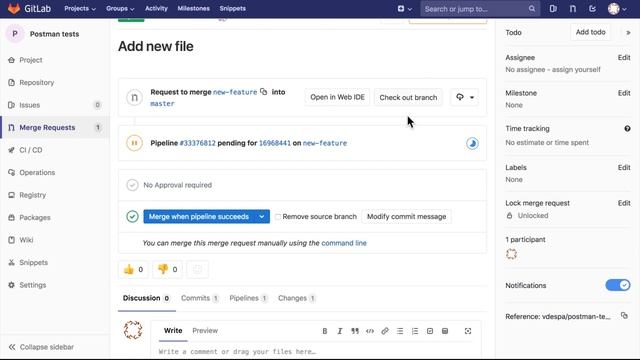This screenshot has height=360, width=640.
Task: Click the pending pipeline status icon
Action: coord(134,143)
